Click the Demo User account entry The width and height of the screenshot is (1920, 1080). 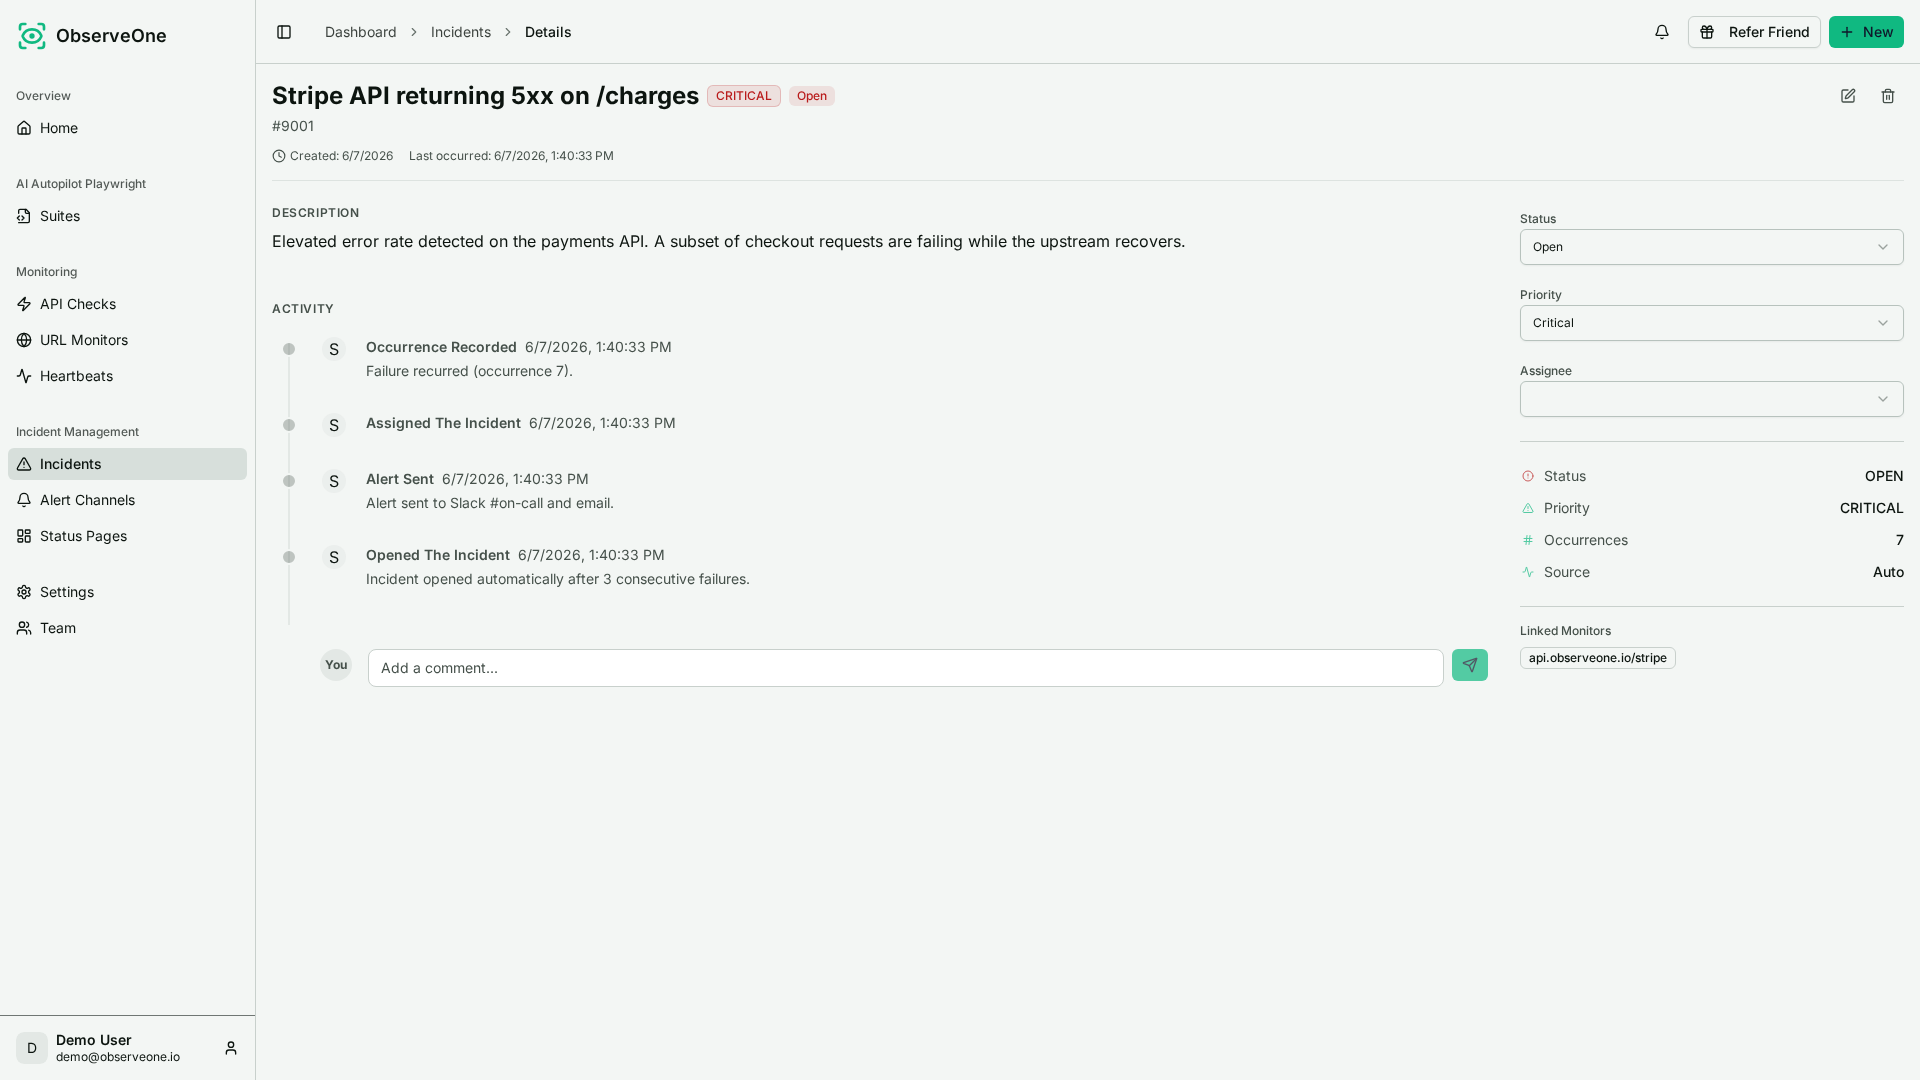click(x=127, y=1048)
